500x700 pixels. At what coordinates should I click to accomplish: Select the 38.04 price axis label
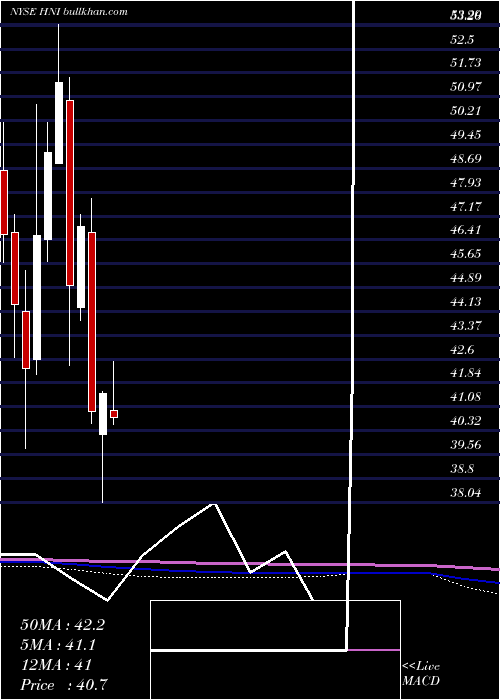466,493
